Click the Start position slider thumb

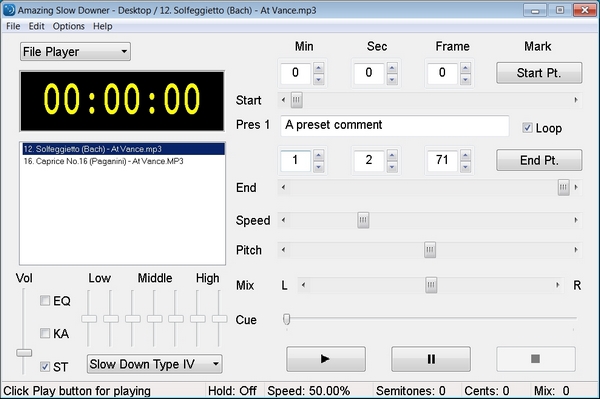pos(297,100)
